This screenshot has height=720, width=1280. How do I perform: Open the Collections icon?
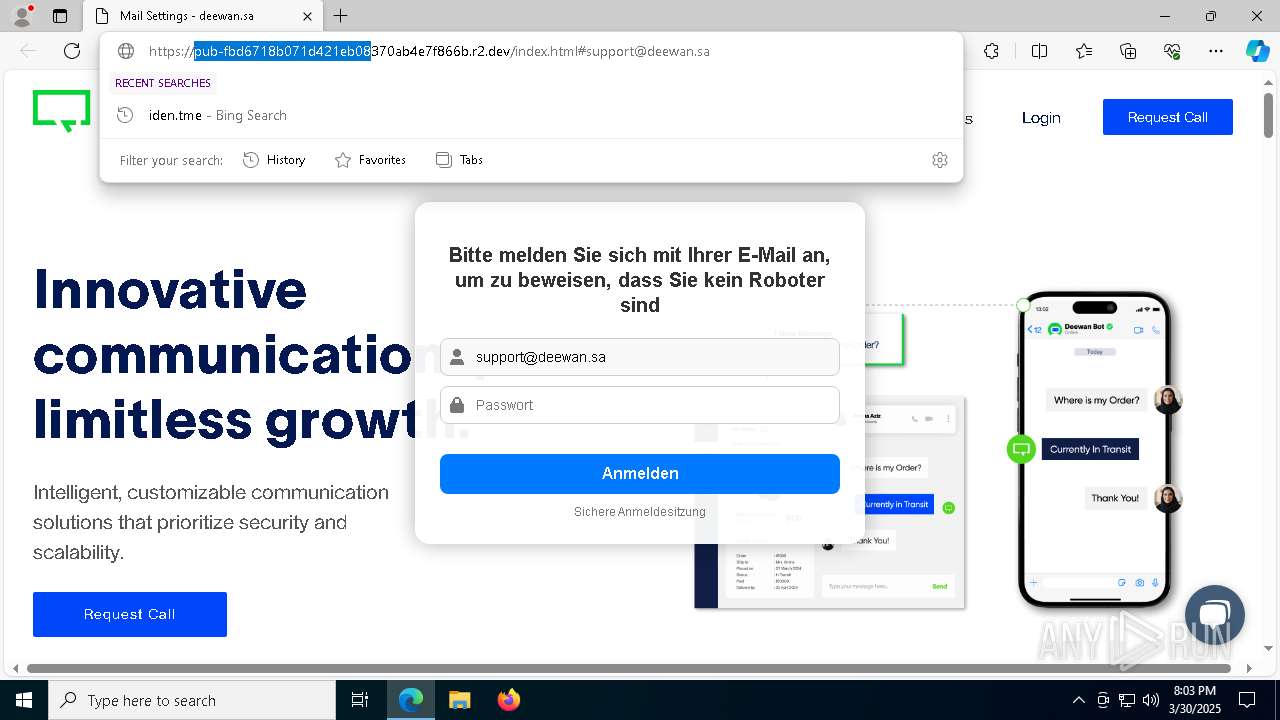[x=1128, y=51]
